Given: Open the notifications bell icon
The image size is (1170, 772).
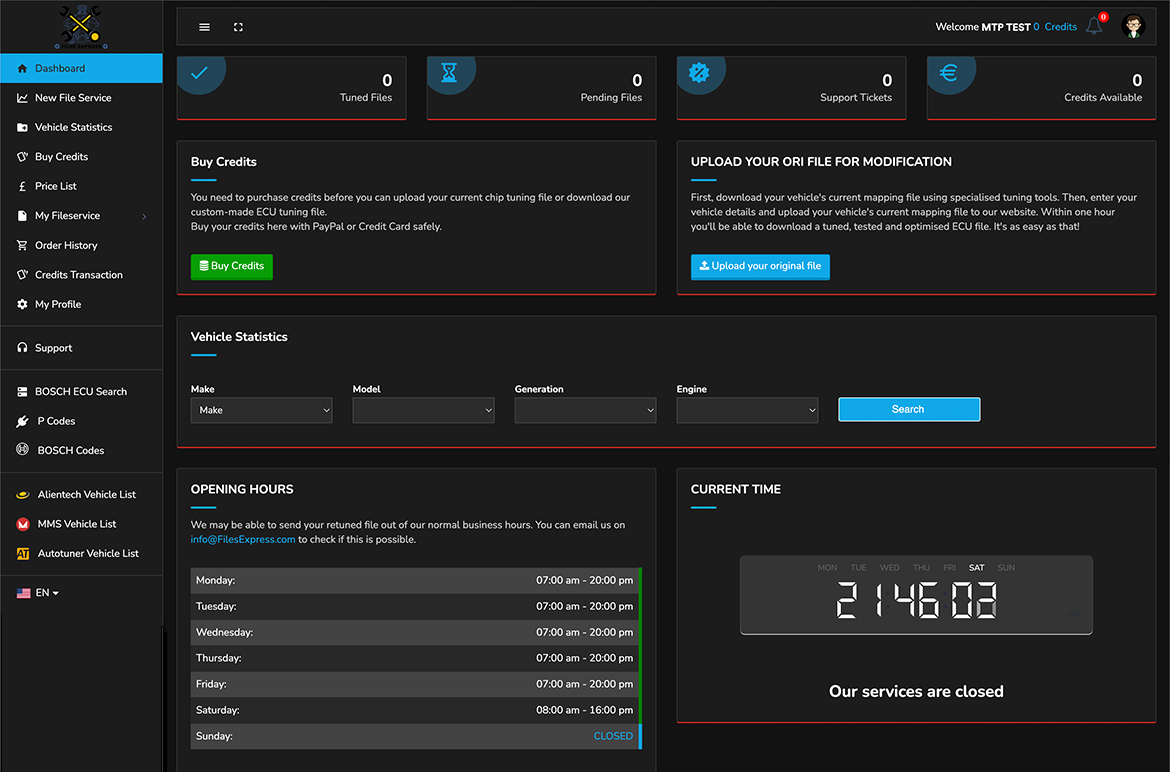Looking at the screenshot, I should (x=1094, y=27).
